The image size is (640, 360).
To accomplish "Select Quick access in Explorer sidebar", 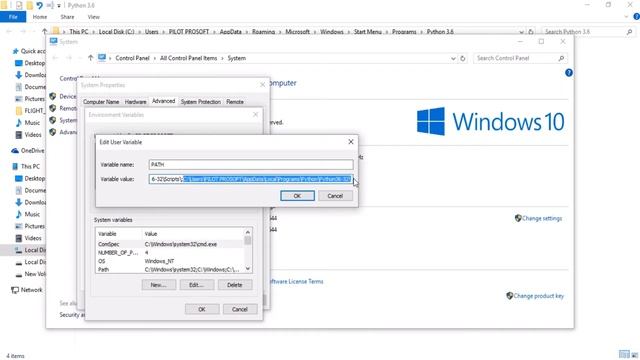I will (x=29, y=51).
